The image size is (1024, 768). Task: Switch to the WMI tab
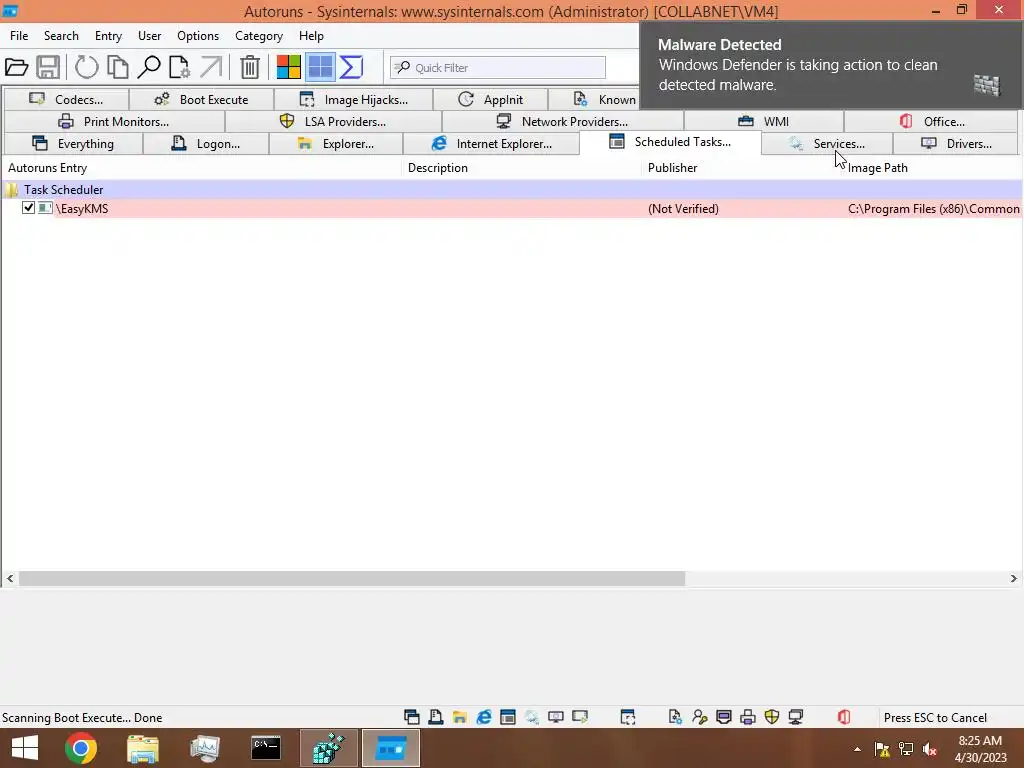click(763, 121)
